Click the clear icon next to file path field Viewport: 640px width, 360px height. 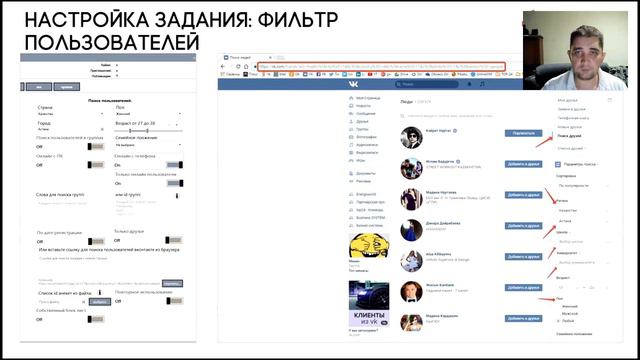coord(84,302)
